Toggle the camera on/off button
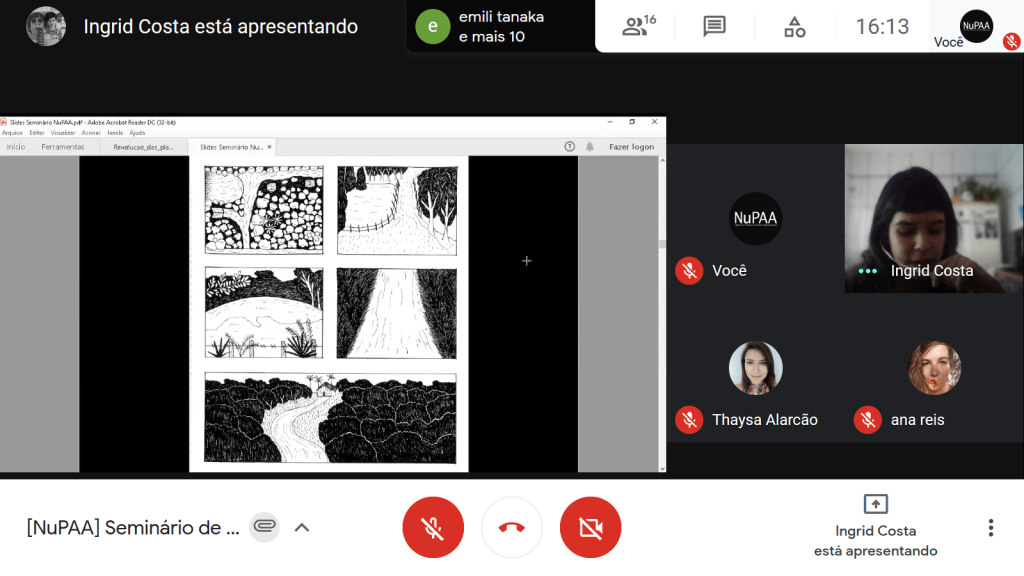The width and height of the screenshot is (1024, 576). [x=590, y=527]
